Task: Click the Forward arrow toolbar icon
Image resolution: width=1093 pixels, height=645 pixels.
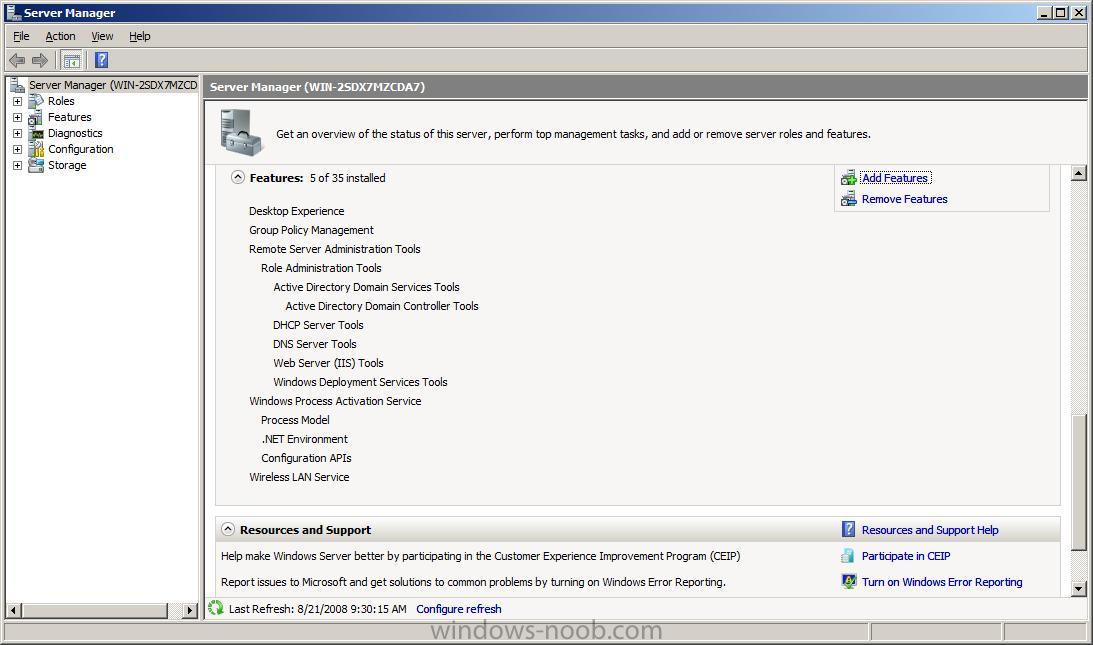Action: click(40, 61)
